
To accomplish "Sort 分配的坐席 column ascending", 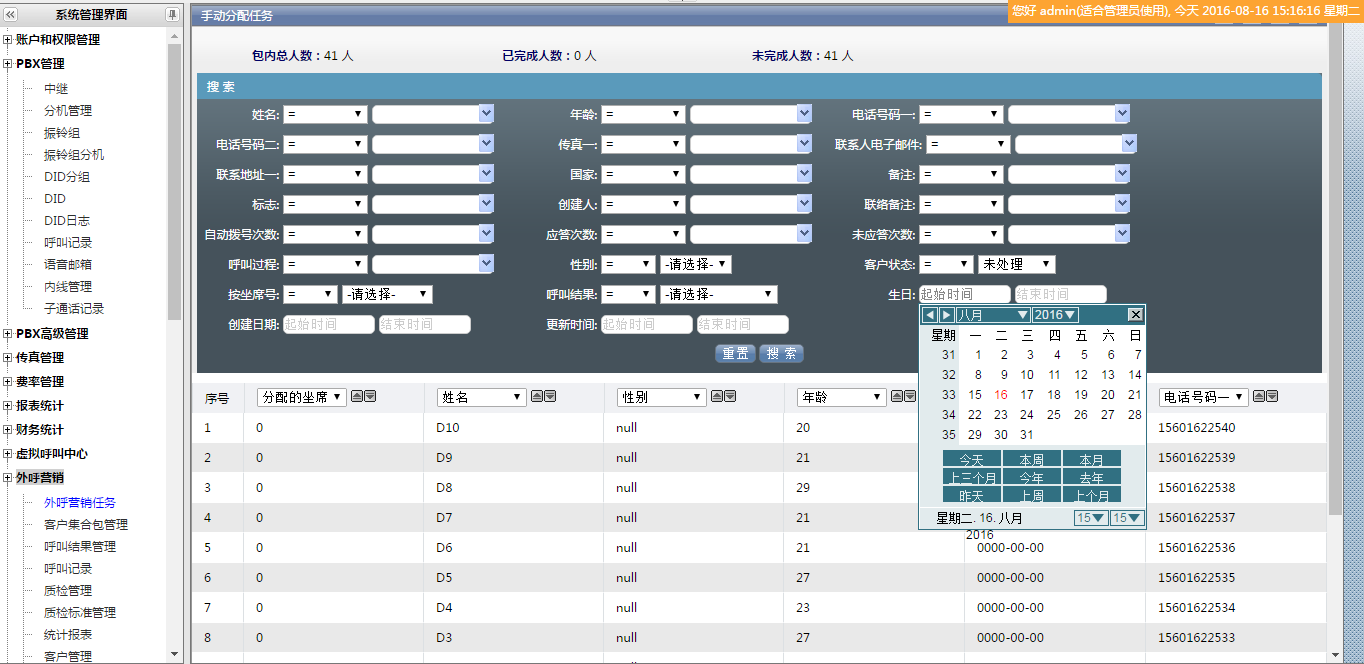I will pyautogui.click(x=356, y=397).
